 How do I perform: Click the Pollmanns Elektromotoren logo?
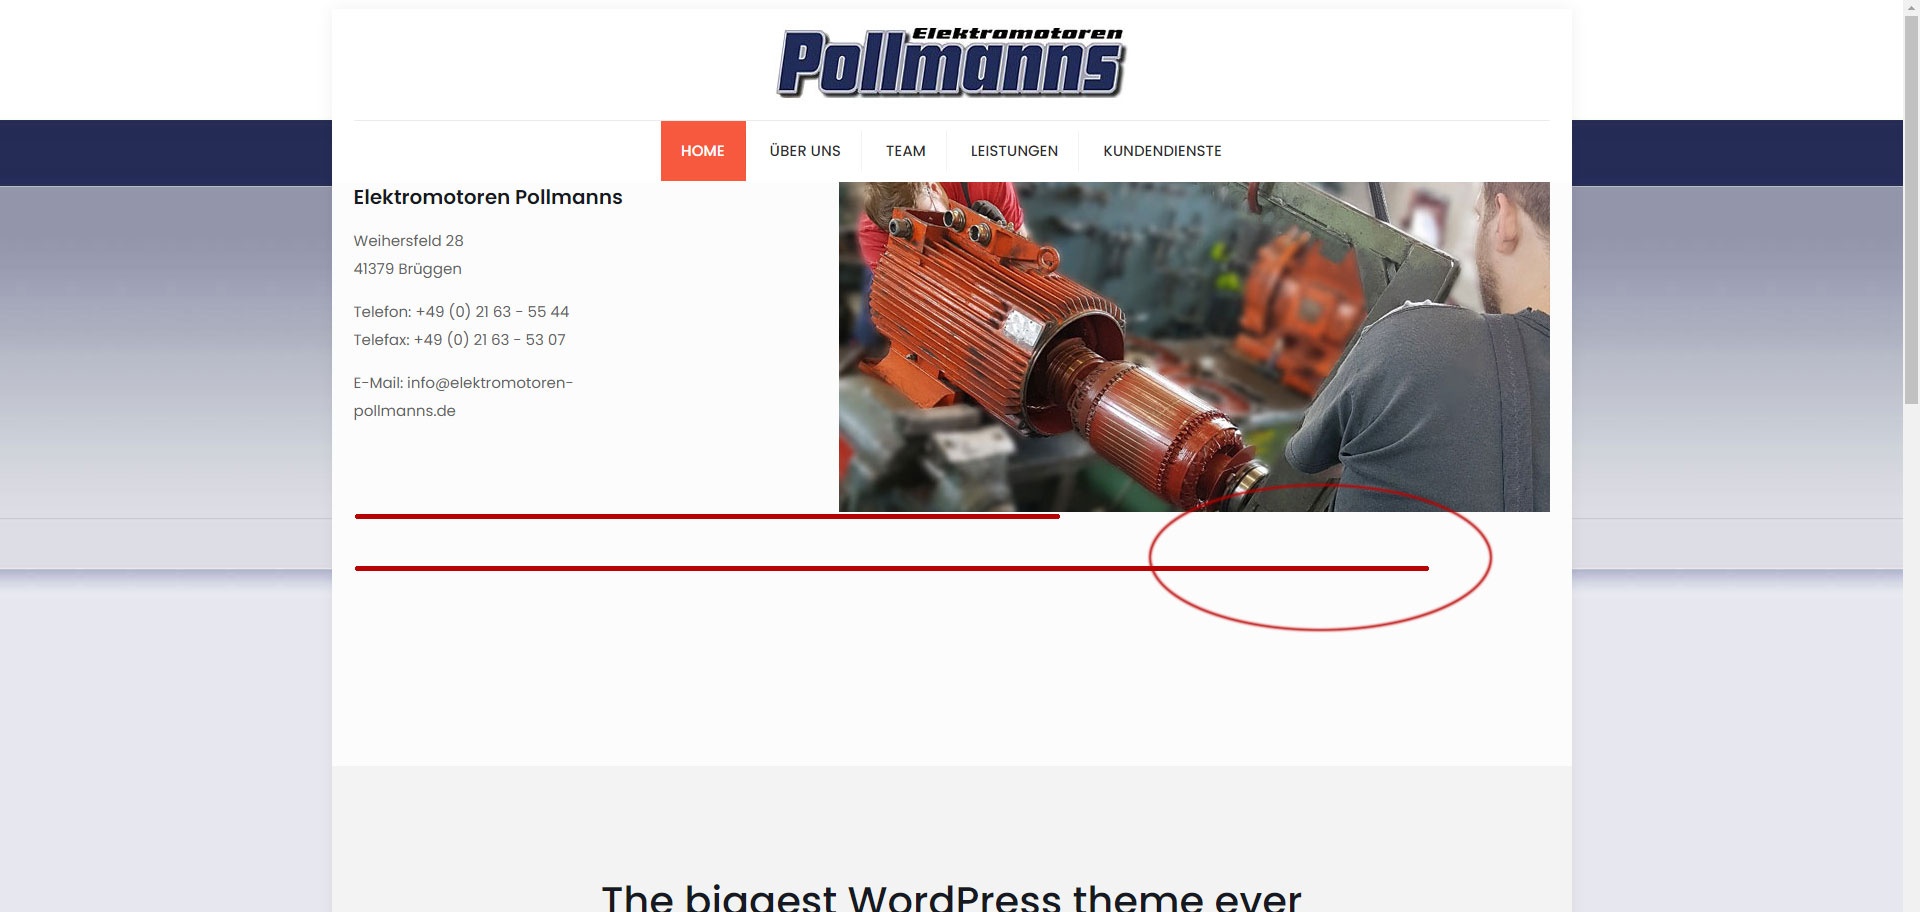(951, 62)
